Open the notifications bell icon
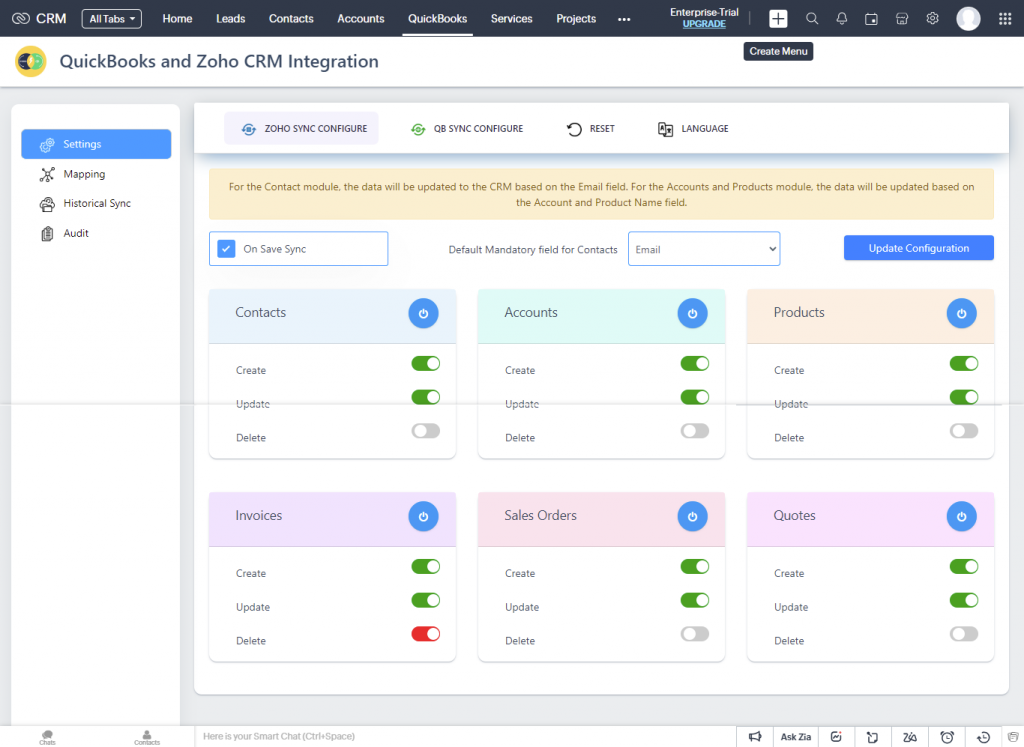Screen dimensions: 1024x747 pos(842,18)
